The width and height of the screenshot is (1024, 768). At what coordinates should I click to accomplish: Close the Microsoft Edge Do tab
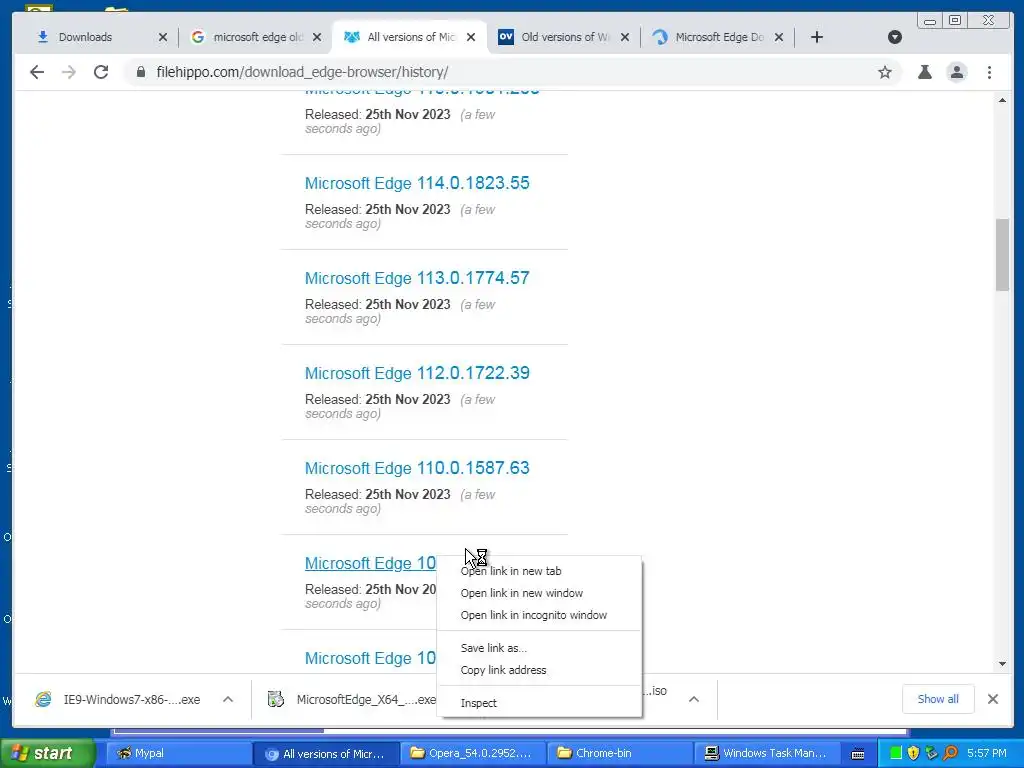tap(779, 37)
